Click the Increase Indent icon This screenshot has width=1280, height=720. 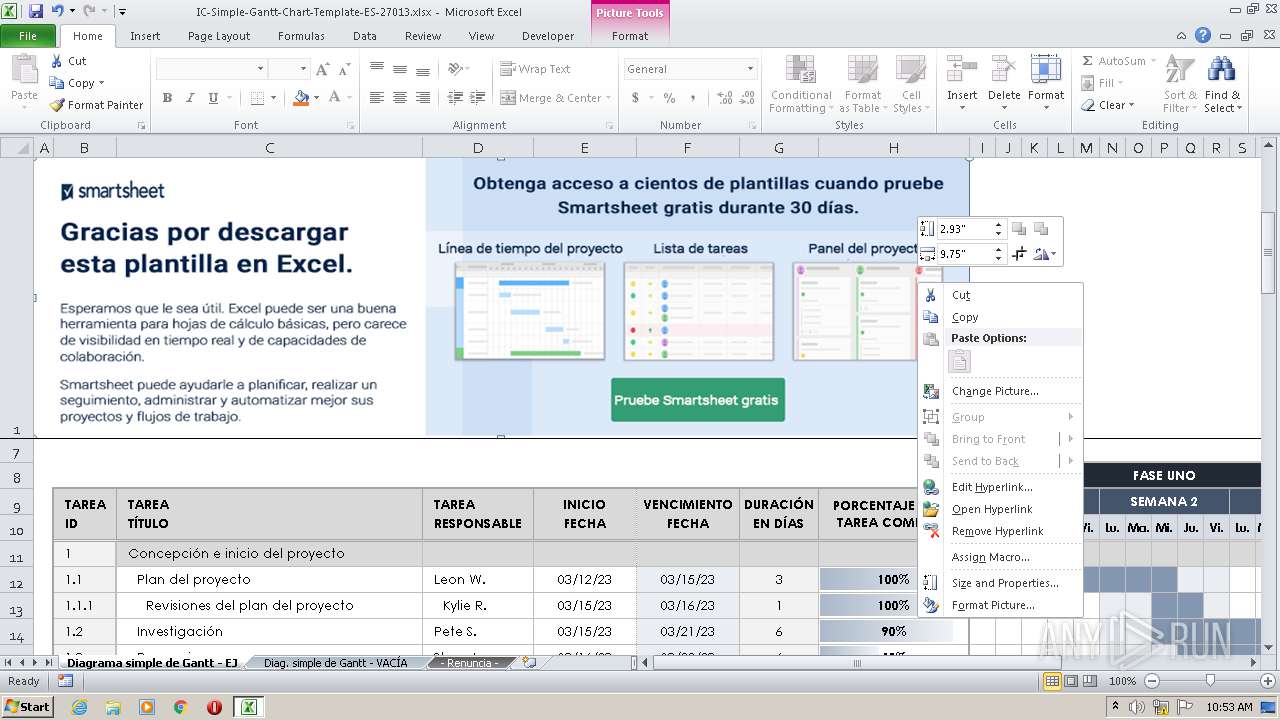(478, 98)
